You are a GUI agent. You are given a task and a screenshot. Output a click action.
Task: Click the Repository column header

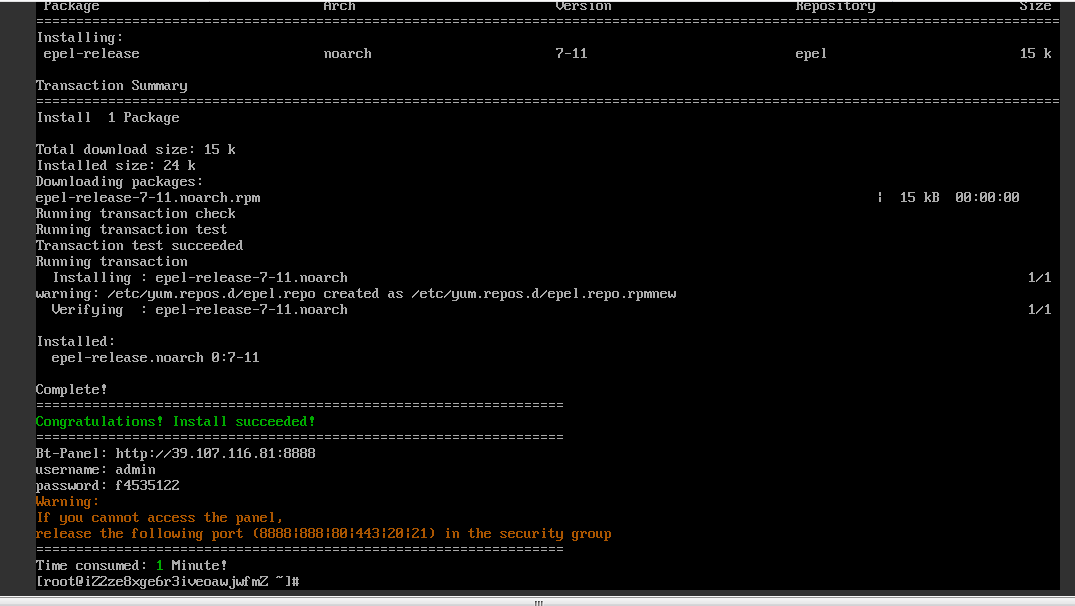(x=835, y=6)
